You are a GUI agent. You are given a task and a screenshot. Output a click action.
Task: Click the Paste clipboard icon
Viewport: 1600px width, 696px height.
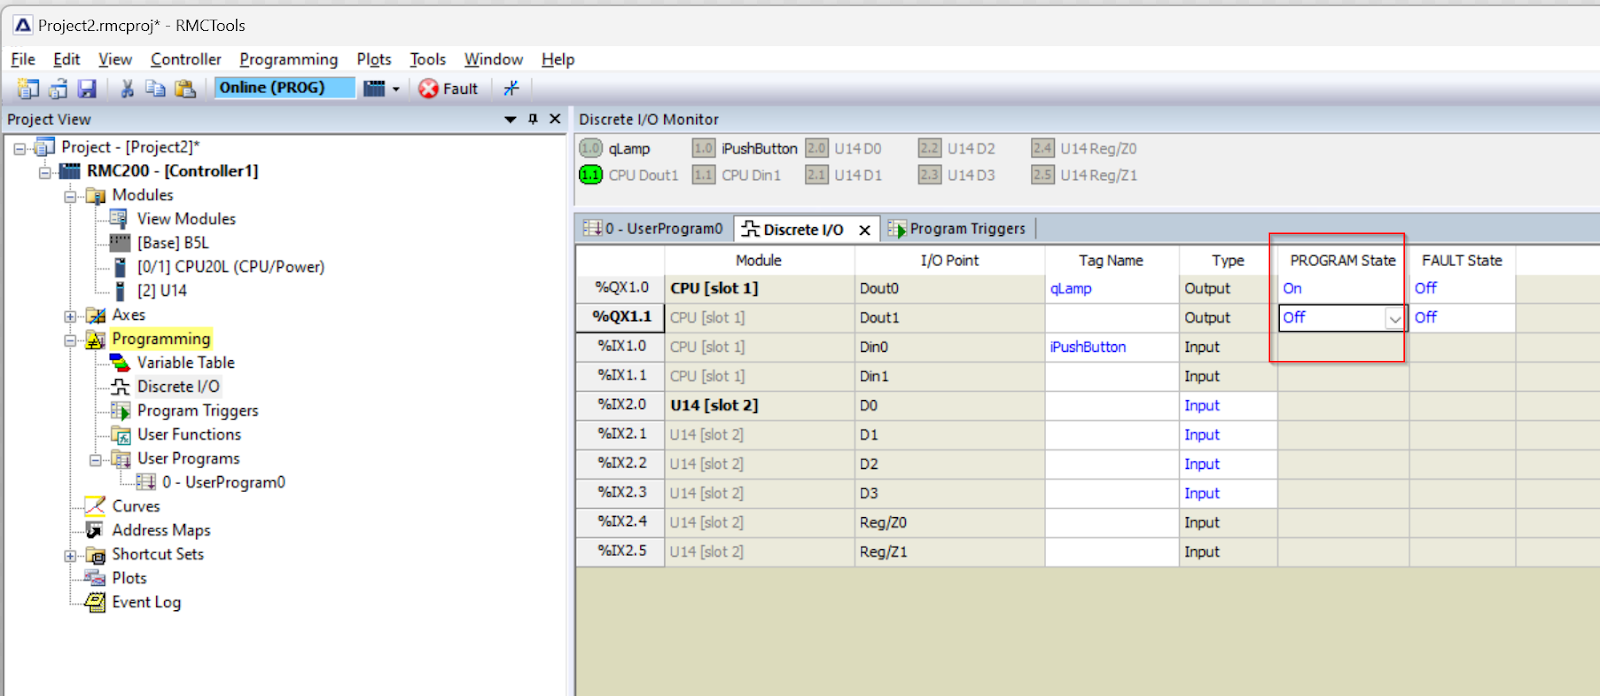pos(185,88)
